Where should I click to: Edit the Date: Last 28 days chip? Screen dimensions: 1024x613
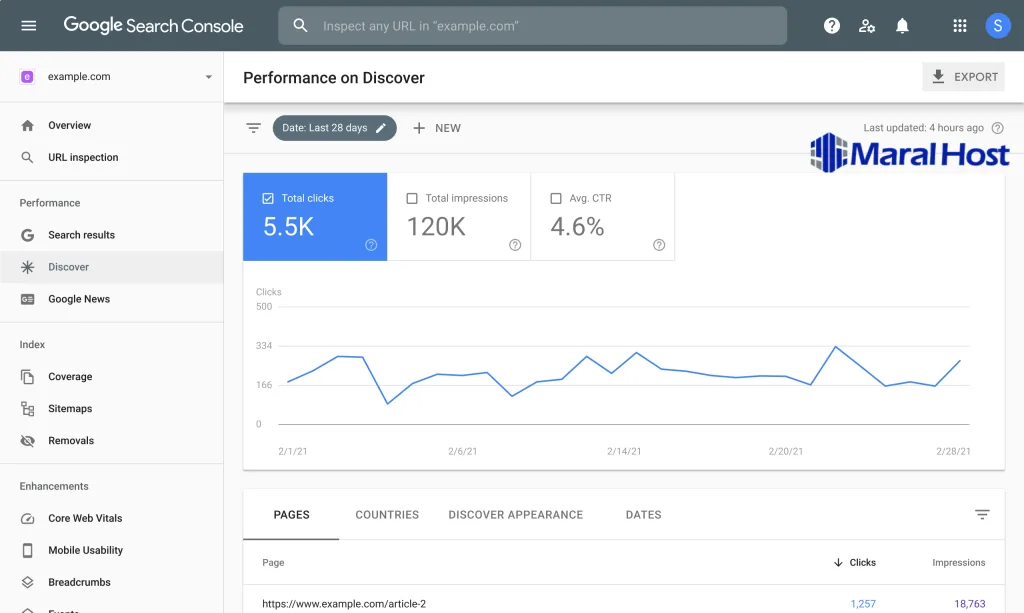coord(334,128)
